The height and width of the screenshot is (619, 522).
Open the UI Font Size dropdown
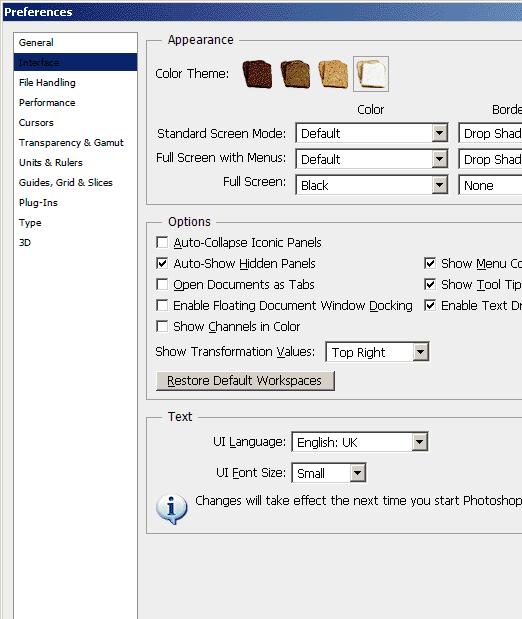click(x=329, y=473)
